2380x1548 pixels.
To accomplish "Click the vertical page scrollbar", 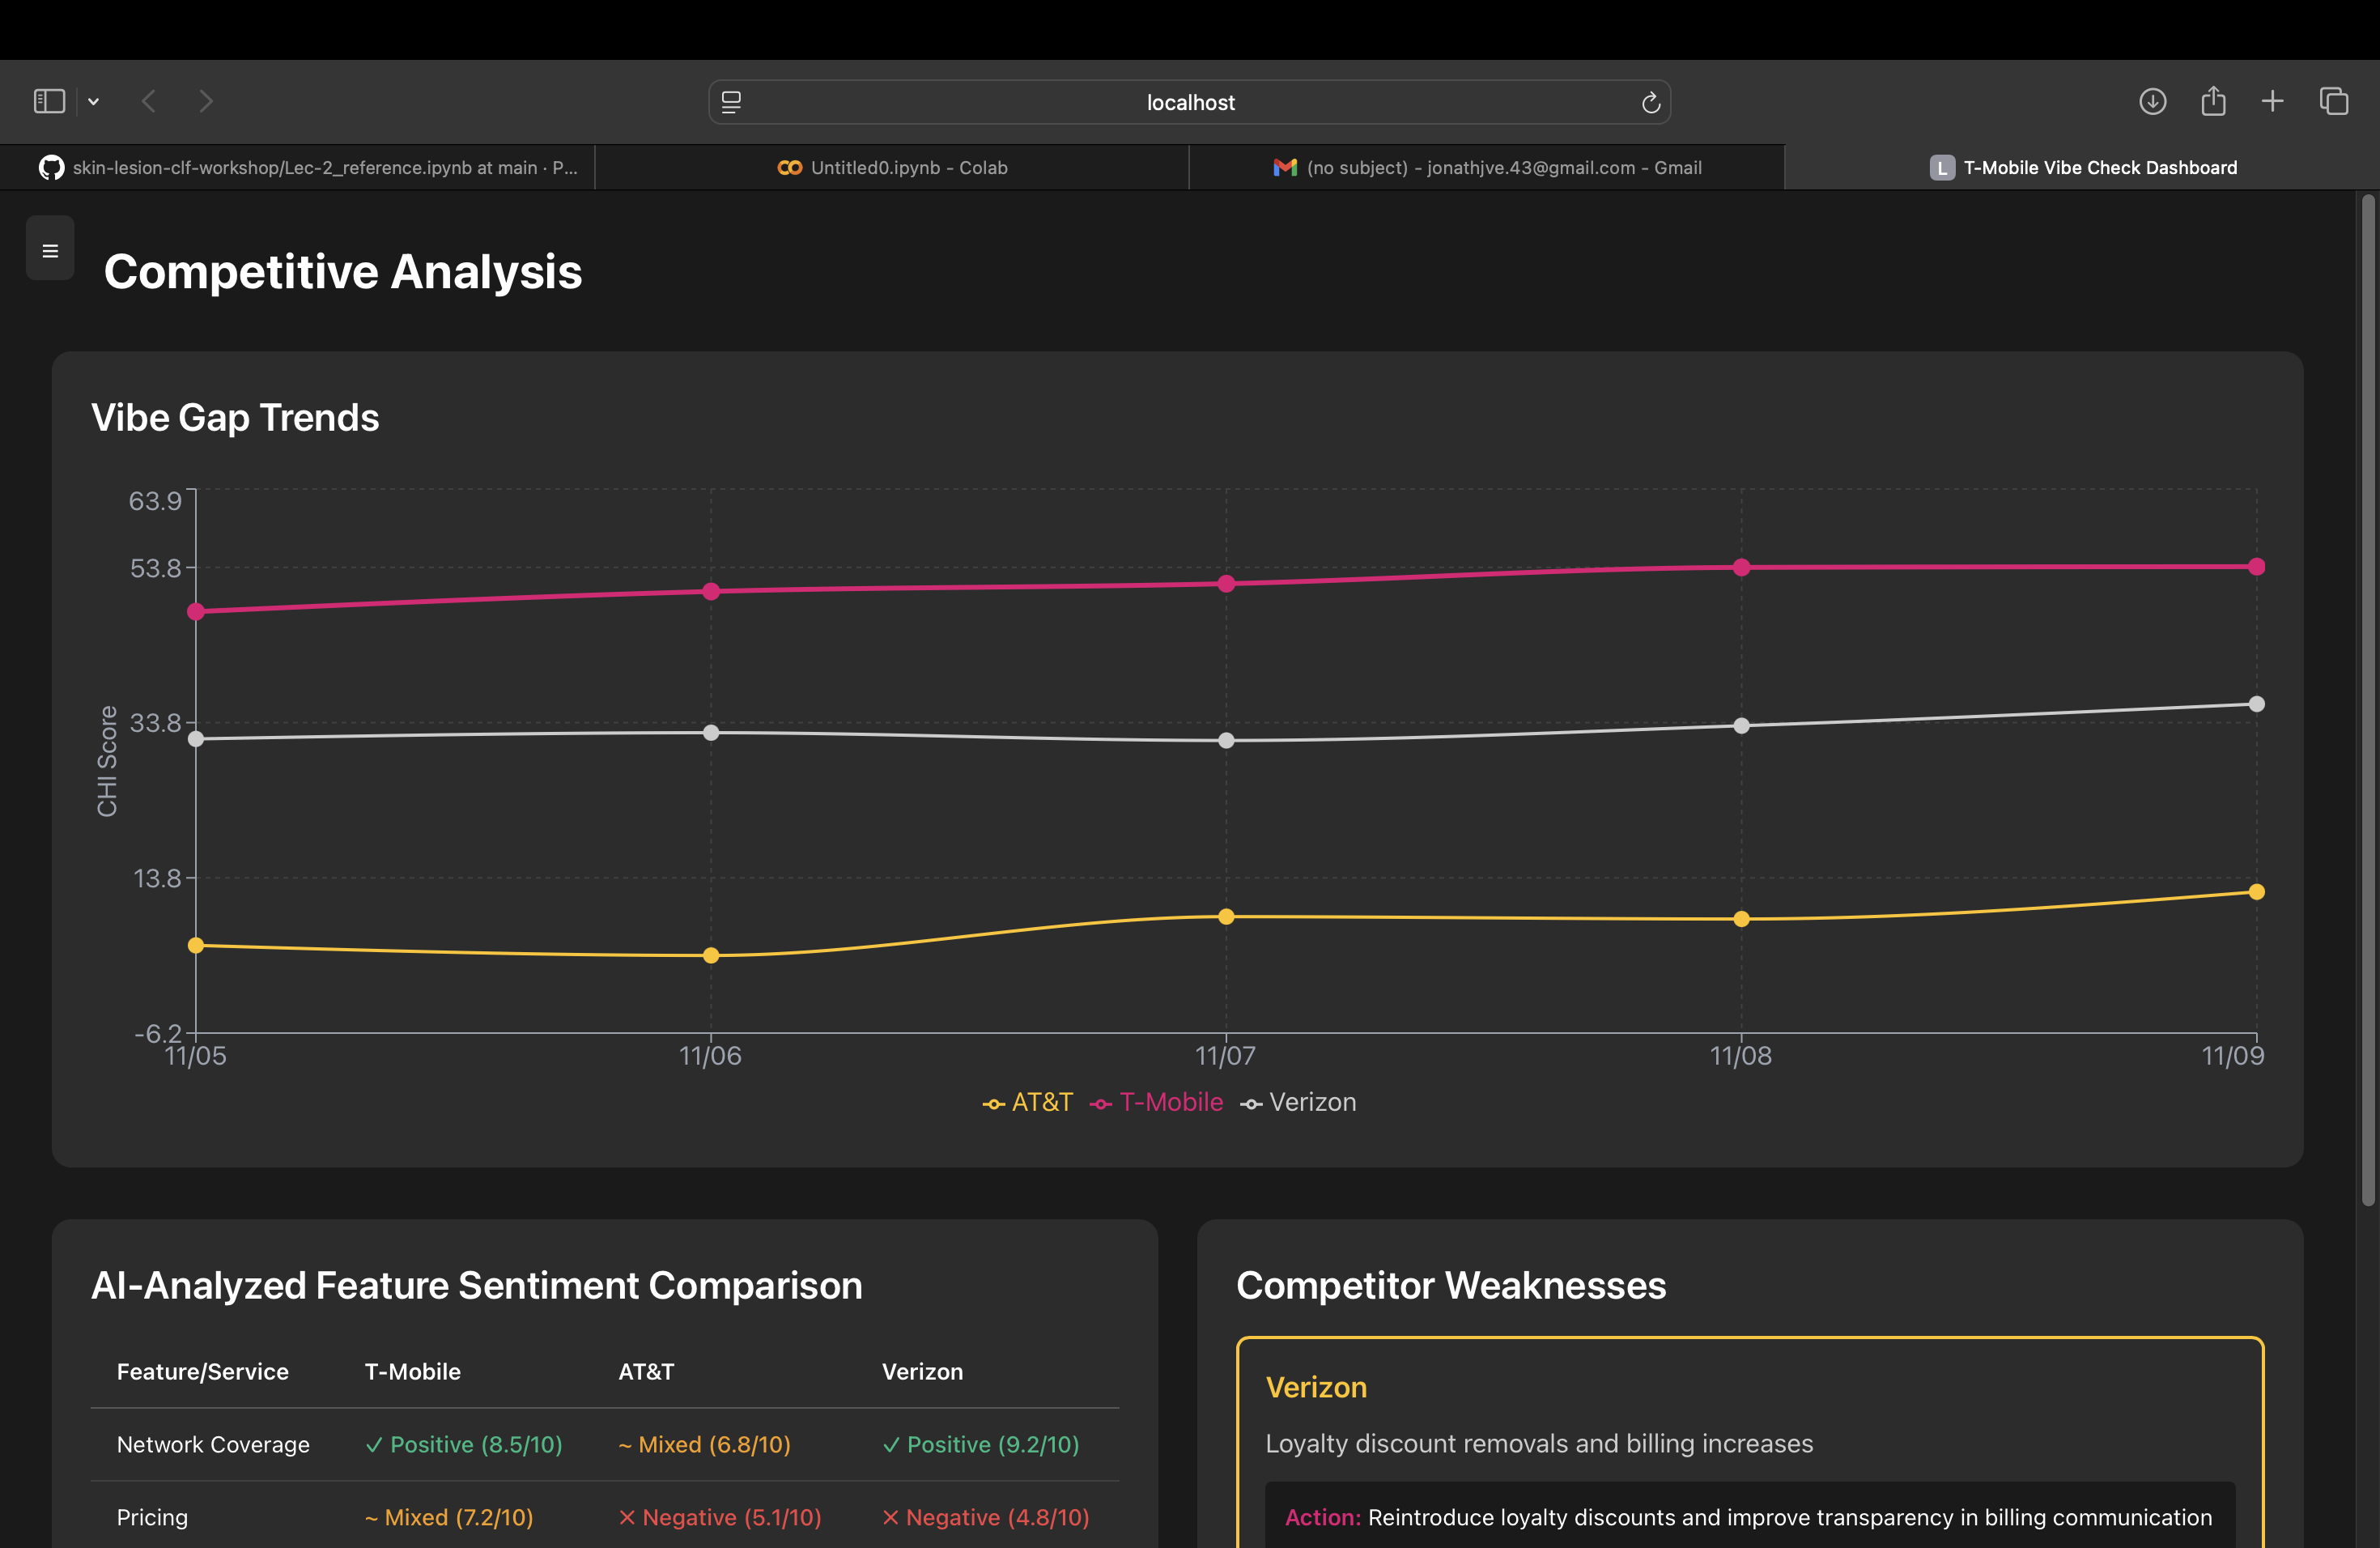I will [x=2367, y=700].
